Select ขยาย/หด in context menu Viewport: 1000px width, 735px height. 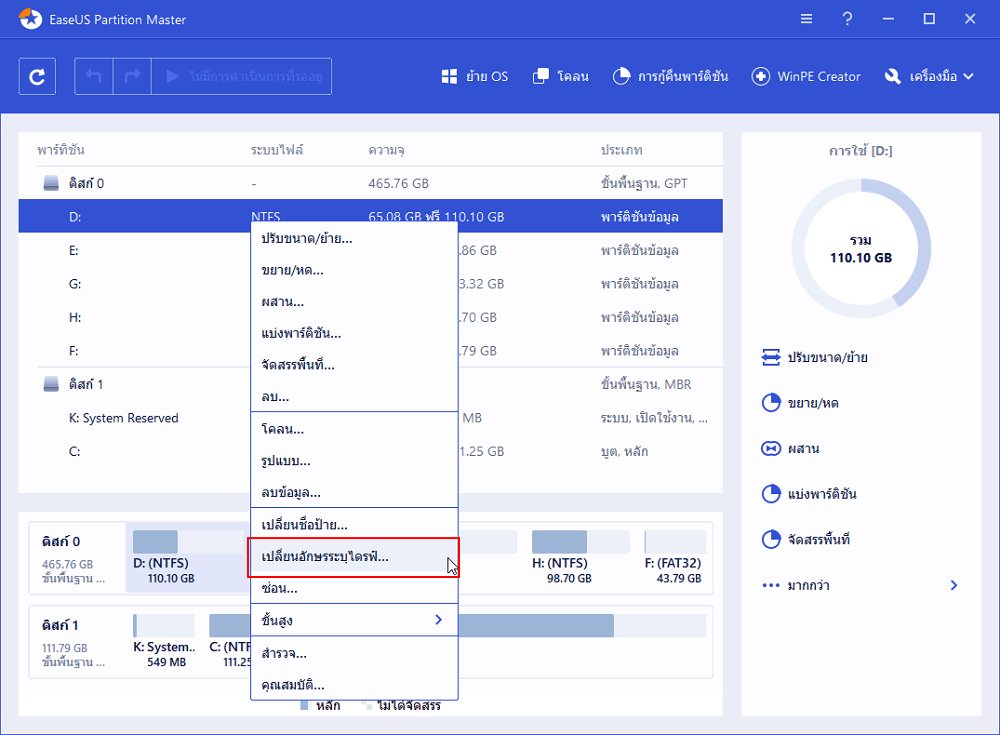[354, 271]
